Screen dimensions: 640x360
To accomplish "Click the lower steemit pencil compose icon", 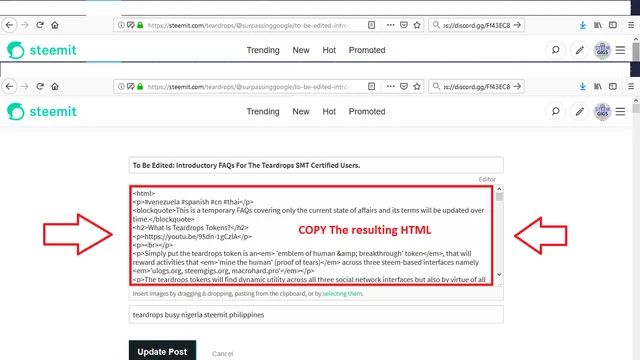I will 580,111.
